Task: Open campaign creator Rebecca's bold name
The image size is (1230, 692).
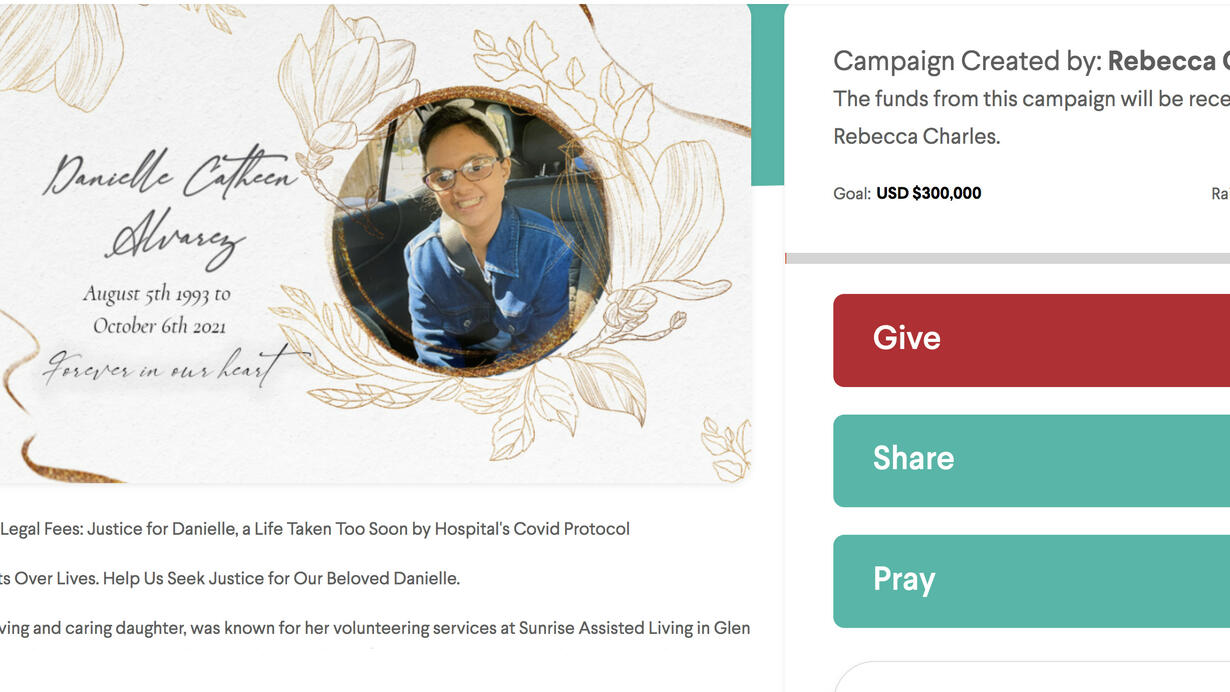Action: point(1168,61)
